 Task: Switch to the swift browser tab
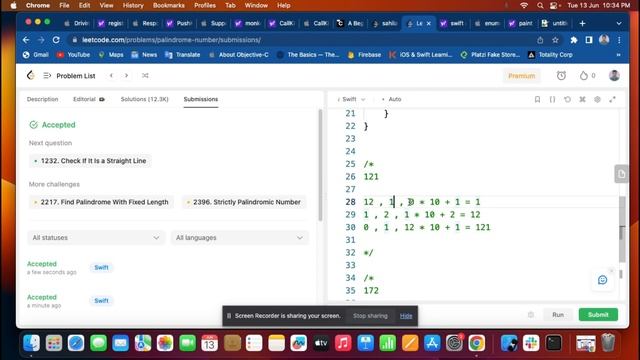[x=452, y=24]
